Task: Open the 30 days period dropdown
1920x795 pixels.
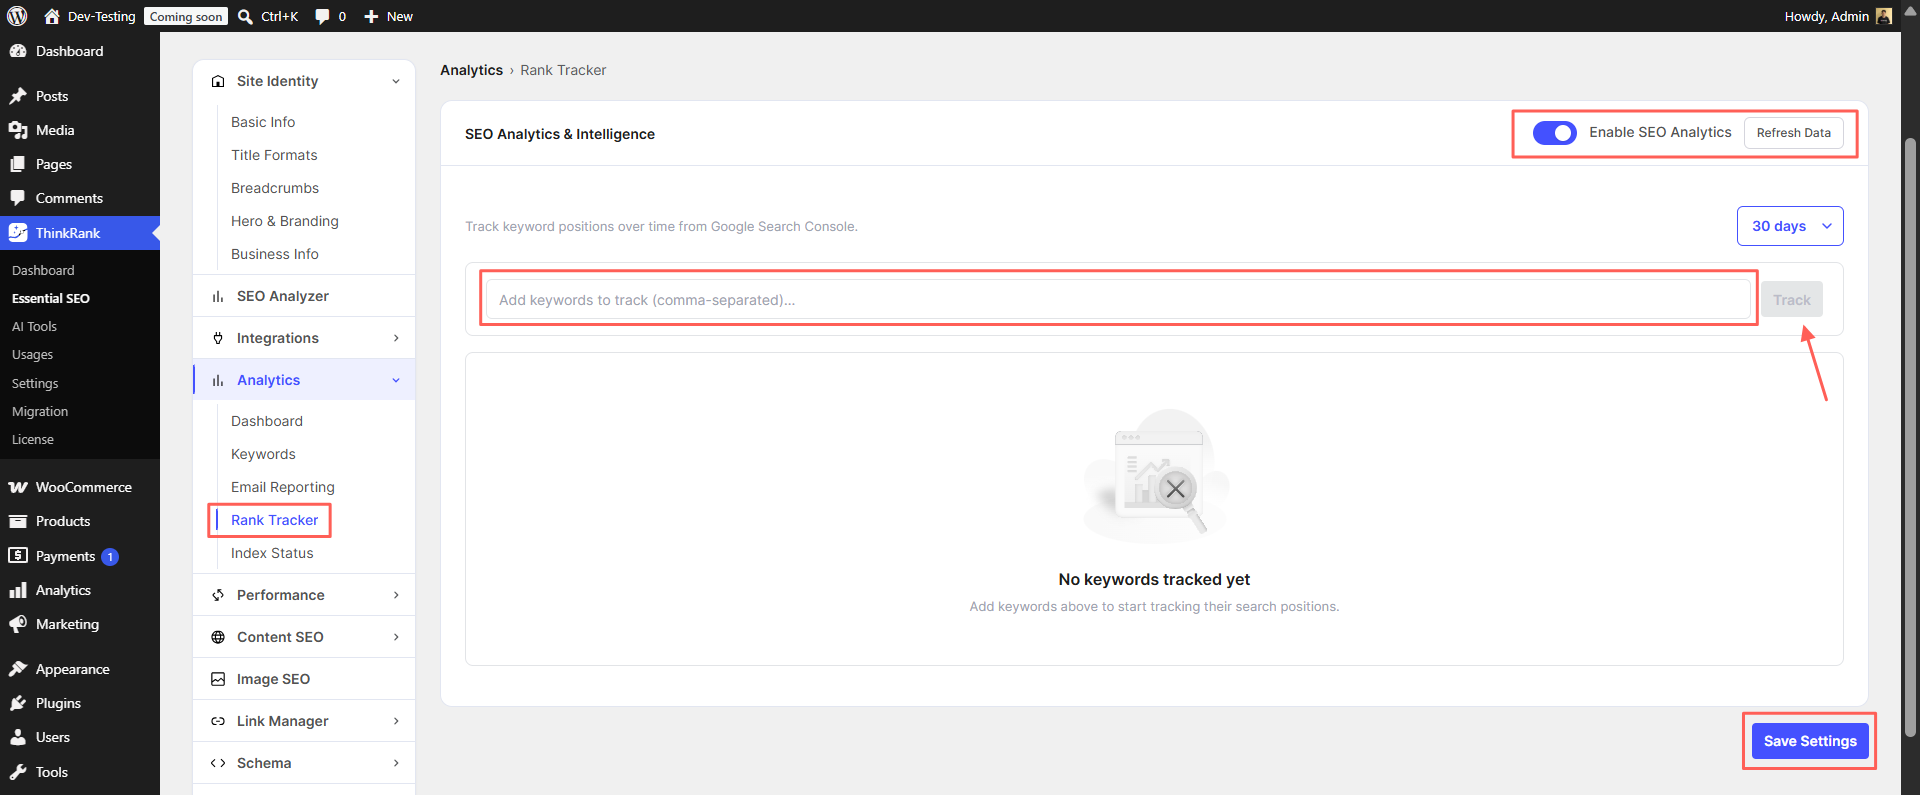Action: 1790,226
